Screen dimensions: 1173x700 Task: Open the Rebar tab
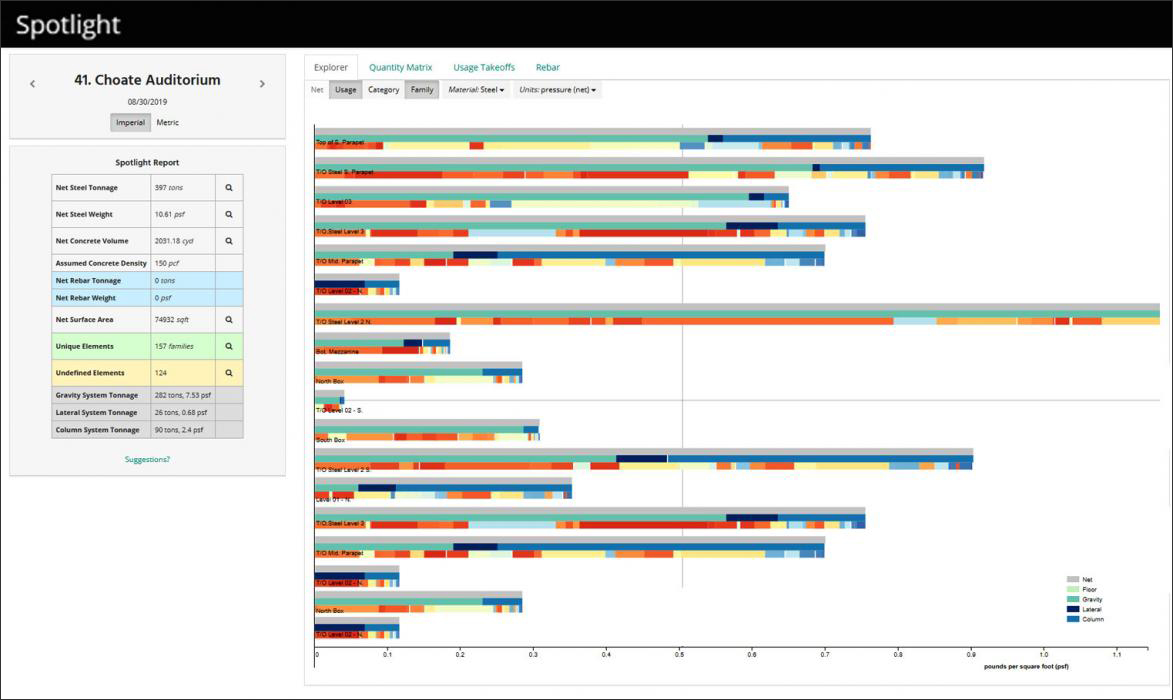click(x=548, y=67)
